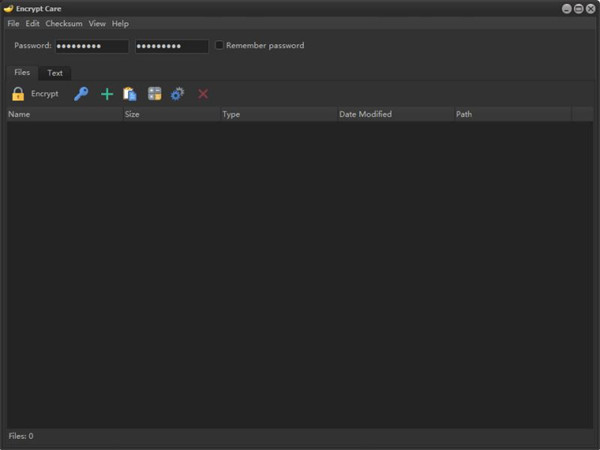Maximize the Encrypt Care window
The image size is (600, 450).
point(579,9)
